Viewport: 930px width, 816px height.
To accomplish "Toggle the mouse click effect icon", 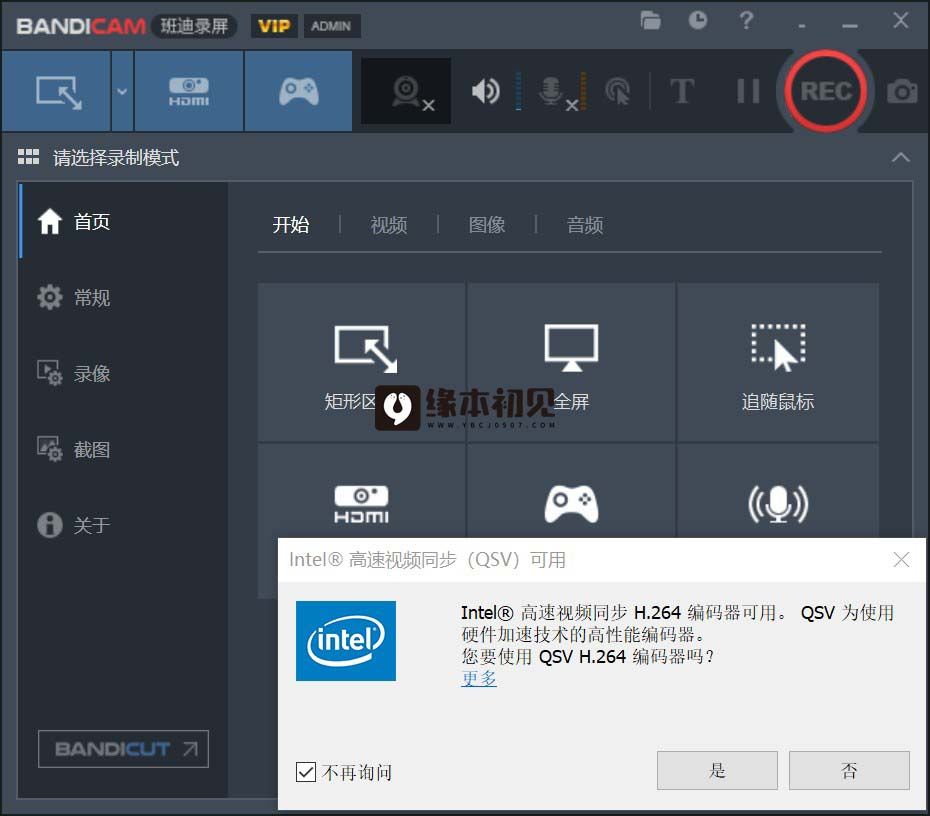I will click(x=617, y=91).
